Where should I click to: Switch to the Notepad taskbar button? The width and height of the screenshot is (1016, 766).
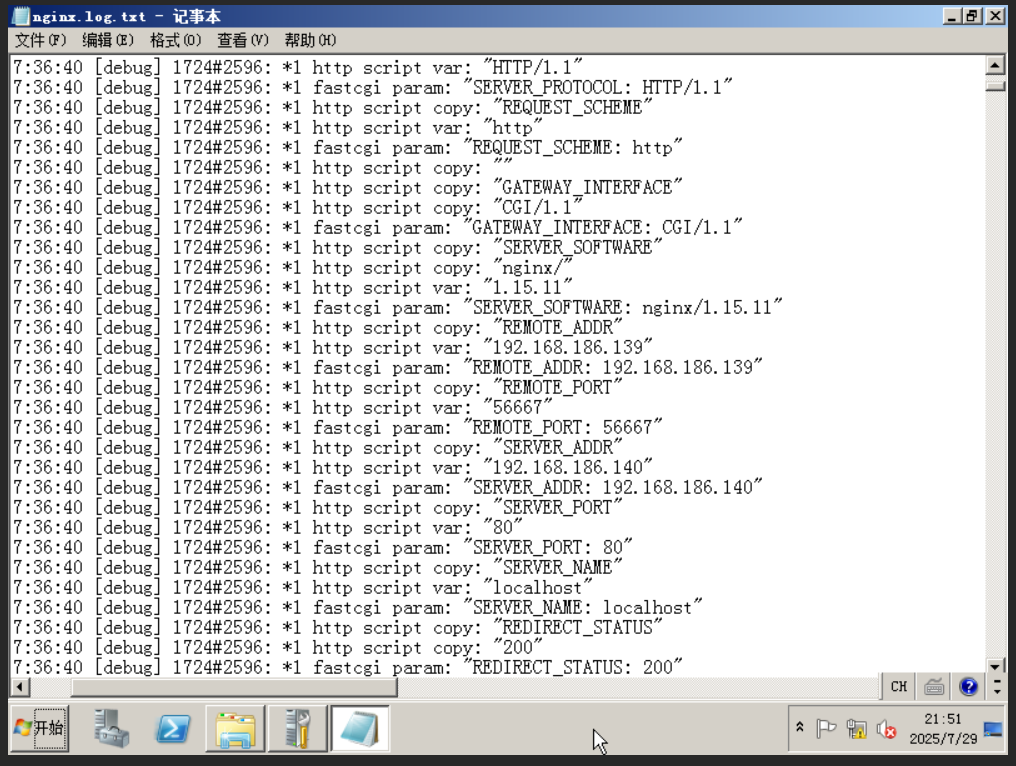click(360, 728)
